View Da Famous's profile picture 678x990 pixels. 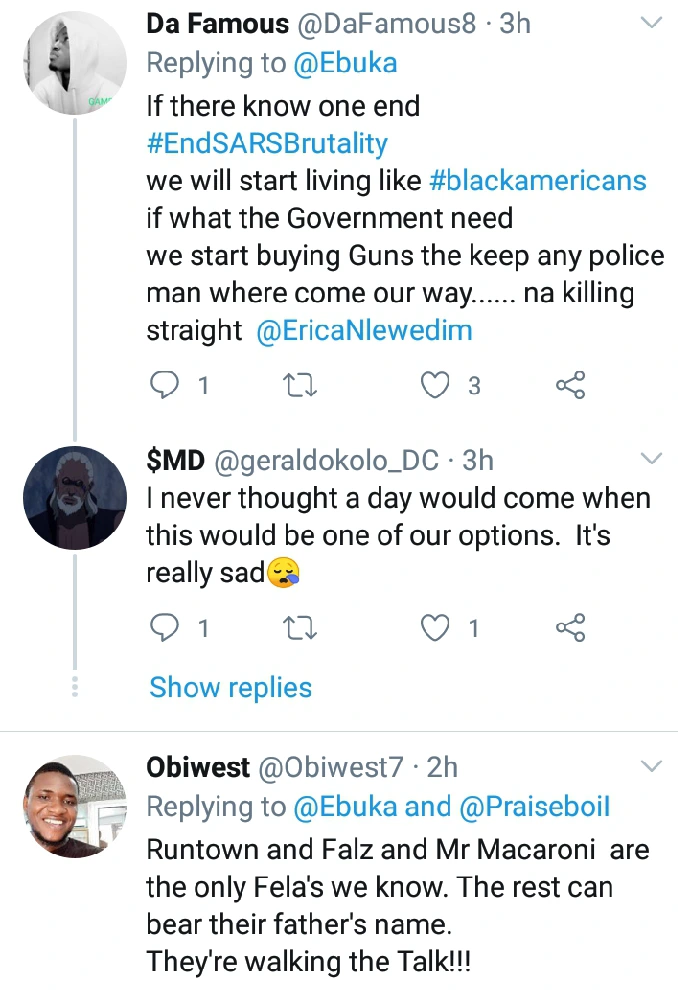(x=74, y=64)
